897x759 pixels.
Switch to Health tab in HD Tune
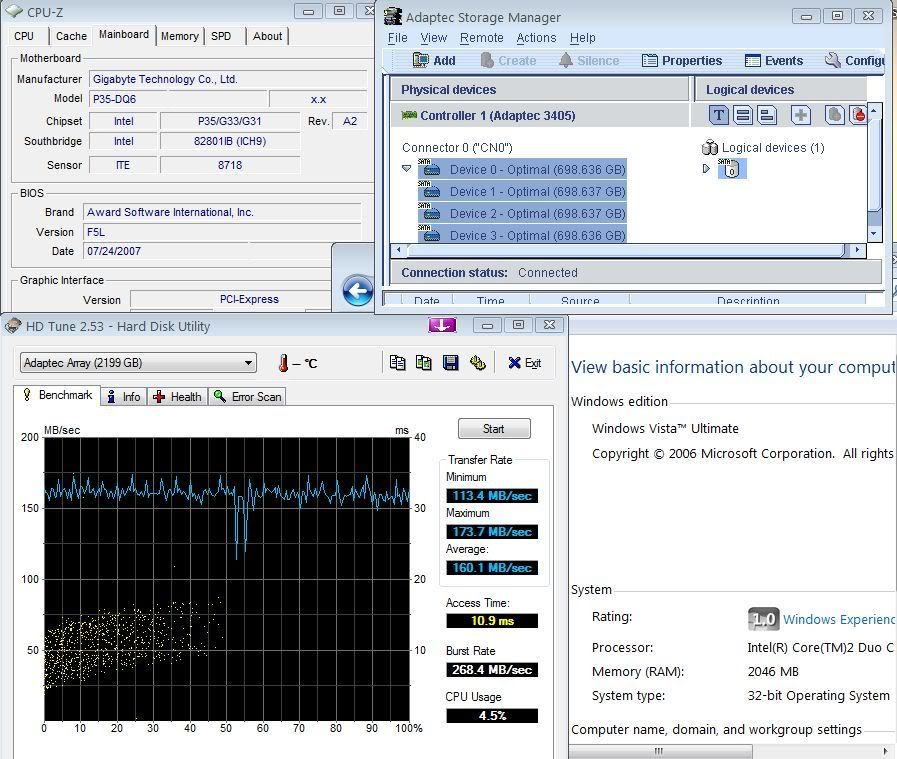click(x=178, y=396)
